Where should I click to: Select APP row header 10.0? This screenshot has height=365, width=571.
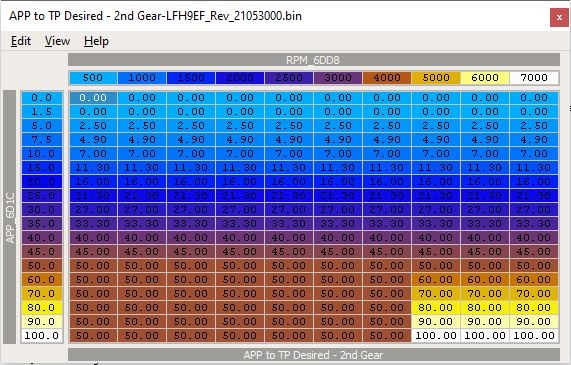pos(42,153)
